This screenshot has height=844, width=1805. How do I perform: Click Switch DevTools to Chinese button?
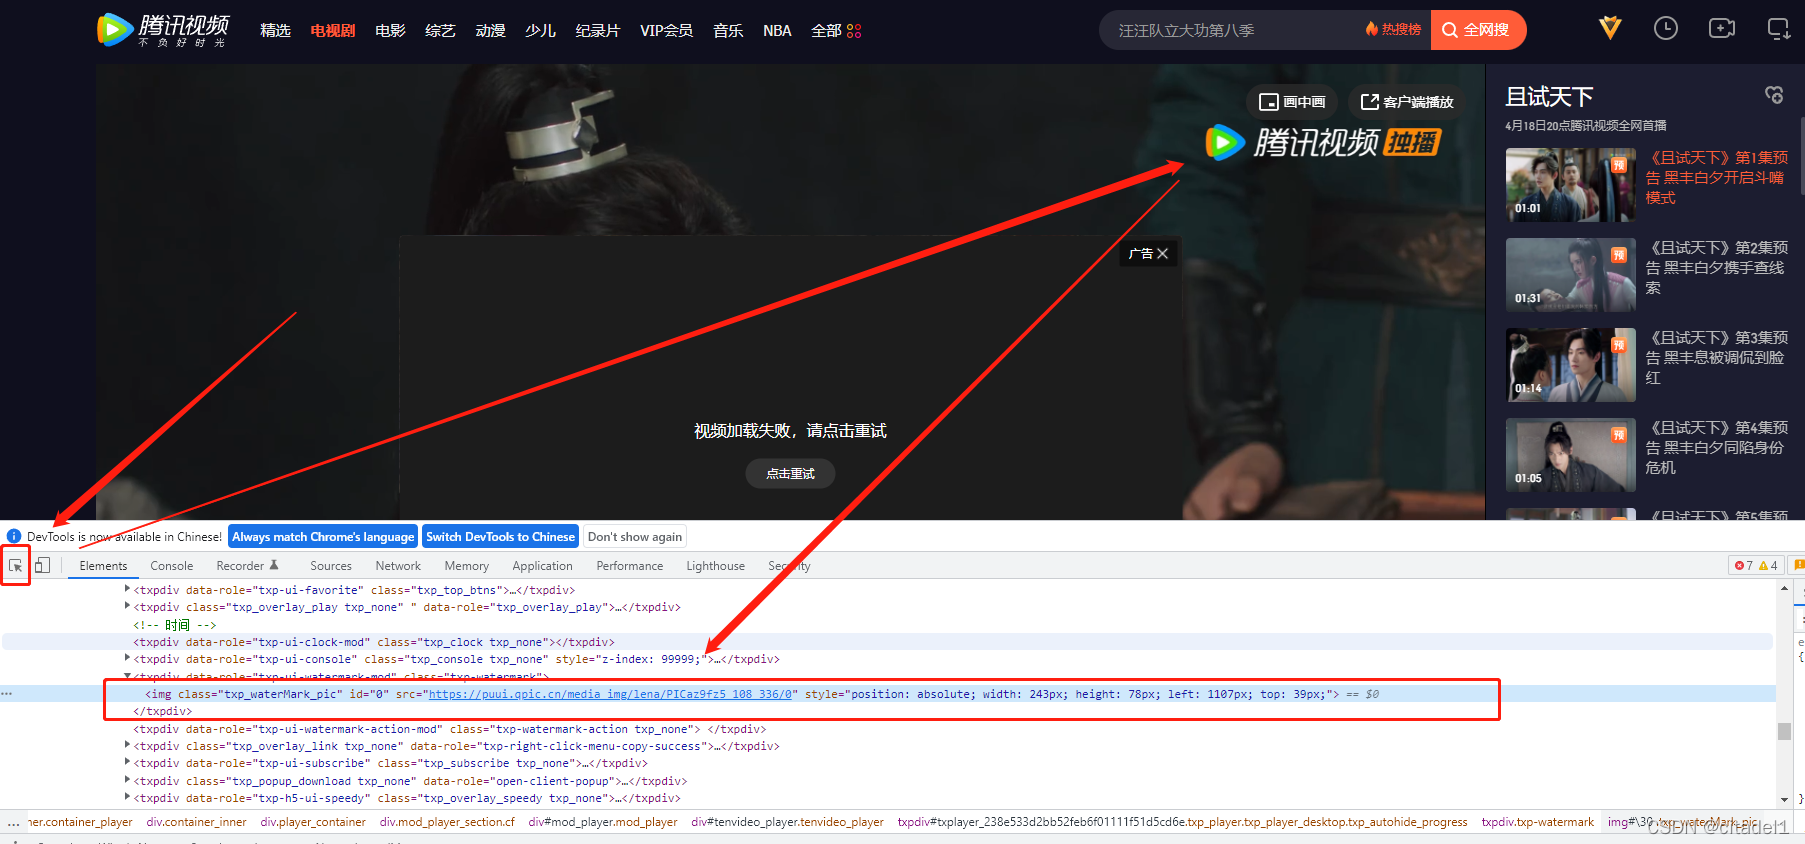pyautogui.click(x=500, y=537)
